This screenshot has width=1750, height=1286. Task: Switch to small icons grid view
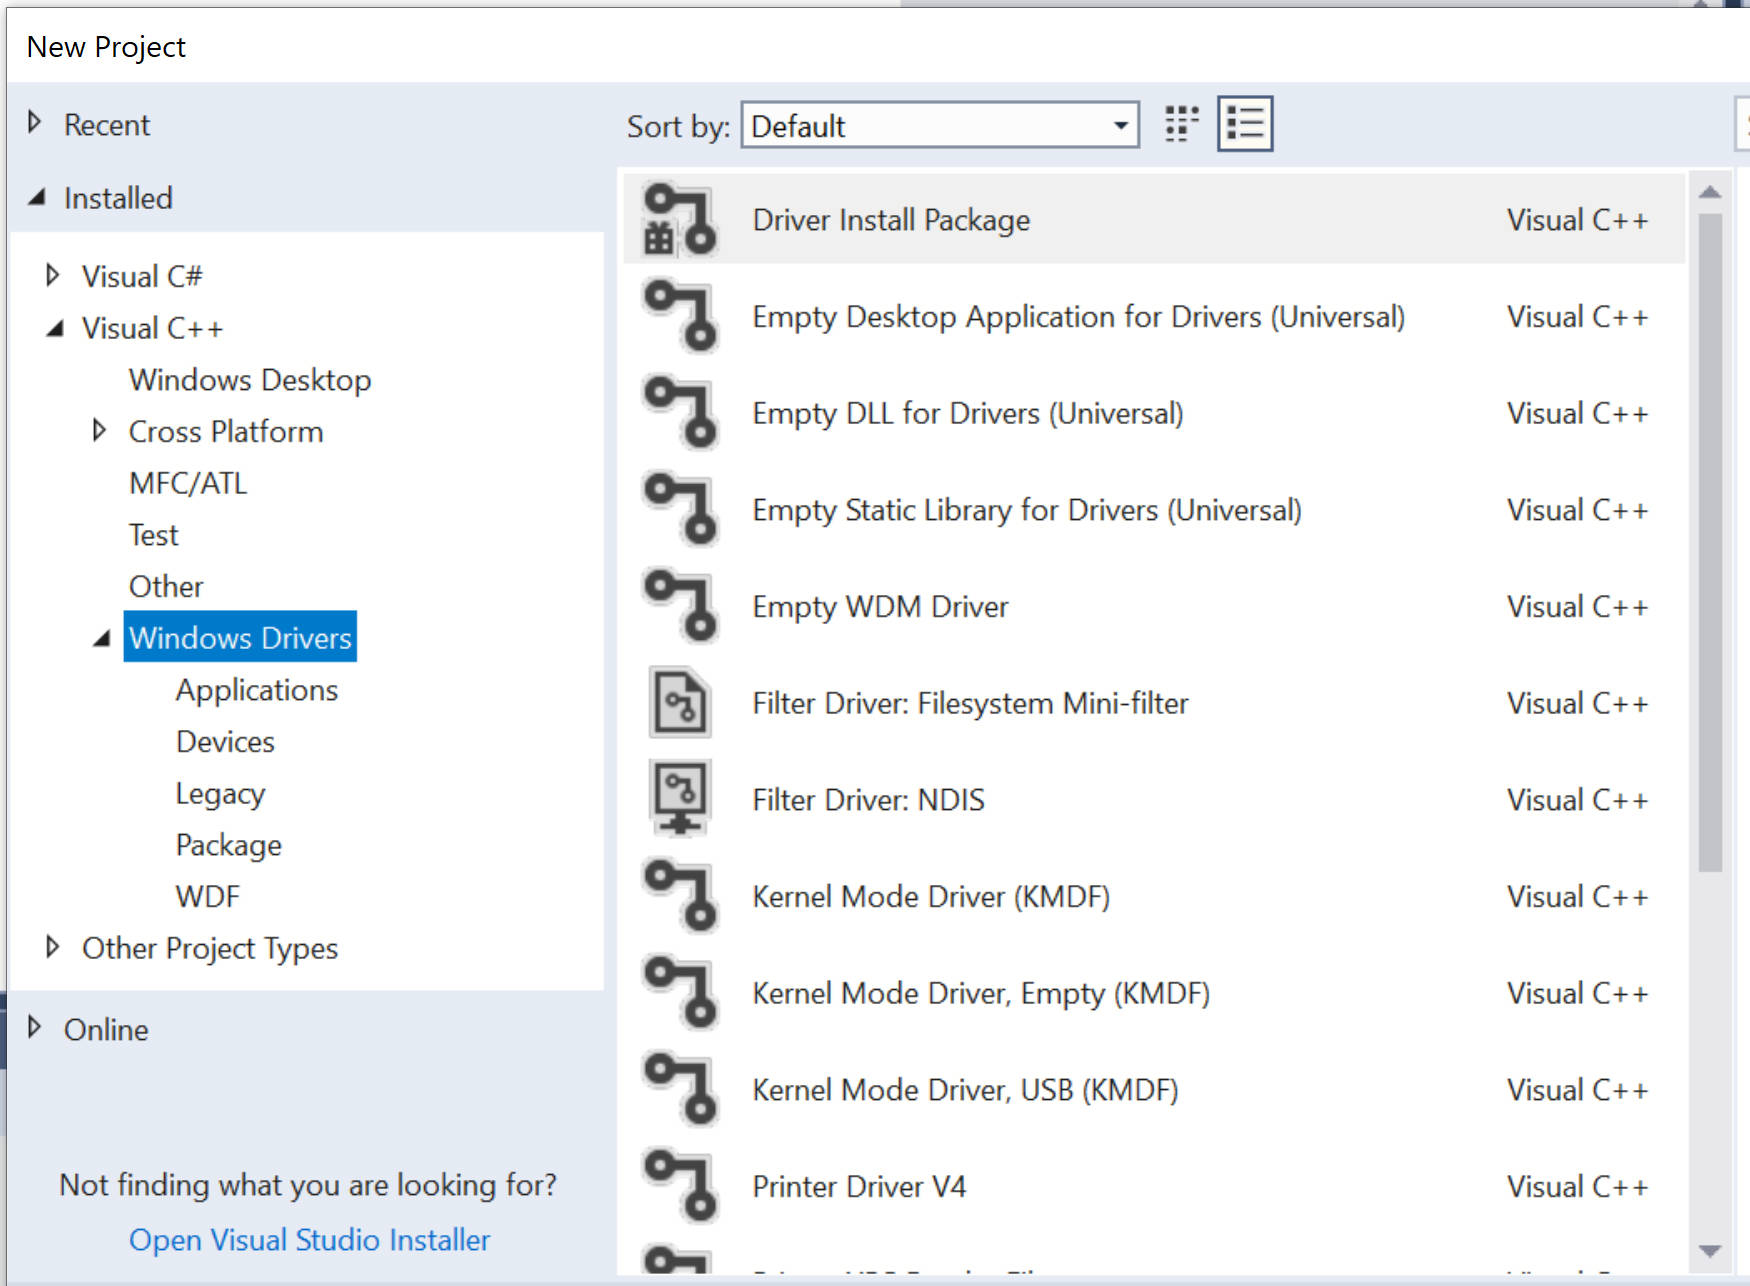[1182, 125]
